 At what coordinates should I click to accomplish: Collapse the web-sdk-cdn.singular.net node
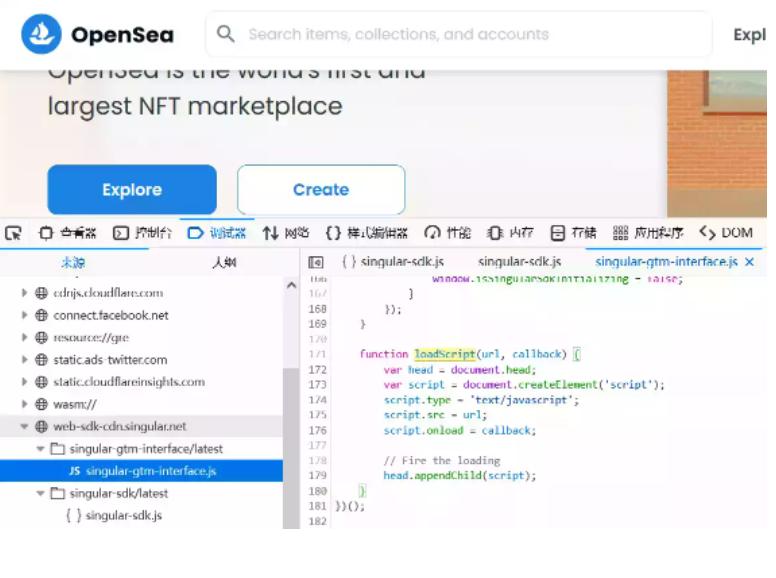click(25, 426)
